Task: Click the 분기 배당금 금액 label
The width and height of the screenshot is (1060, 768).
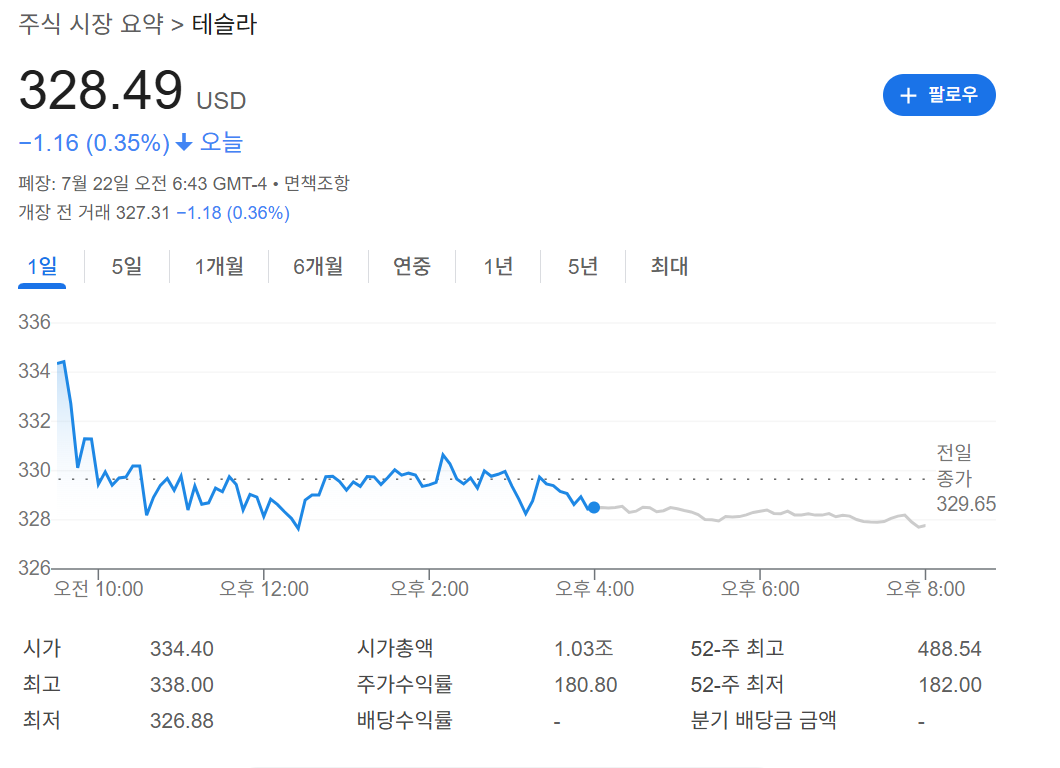Action: click(763, 720)
